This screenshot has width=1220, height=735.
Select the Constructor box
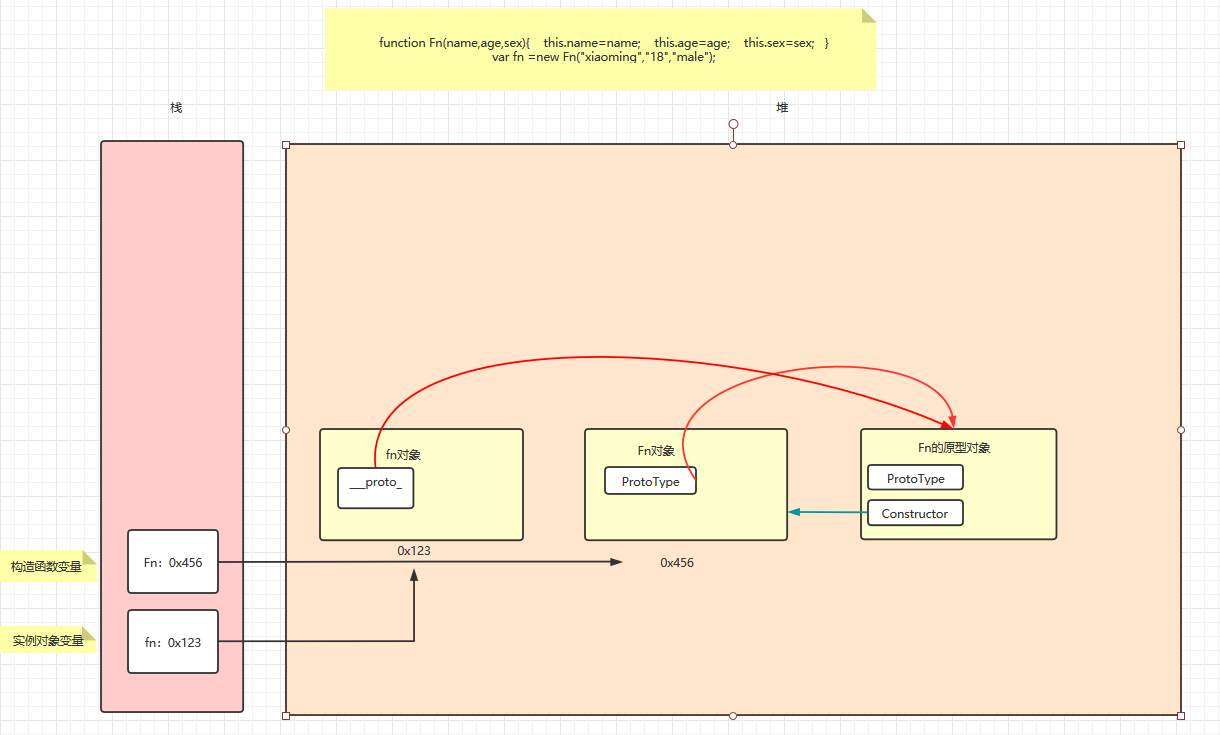tap(915, 513)
